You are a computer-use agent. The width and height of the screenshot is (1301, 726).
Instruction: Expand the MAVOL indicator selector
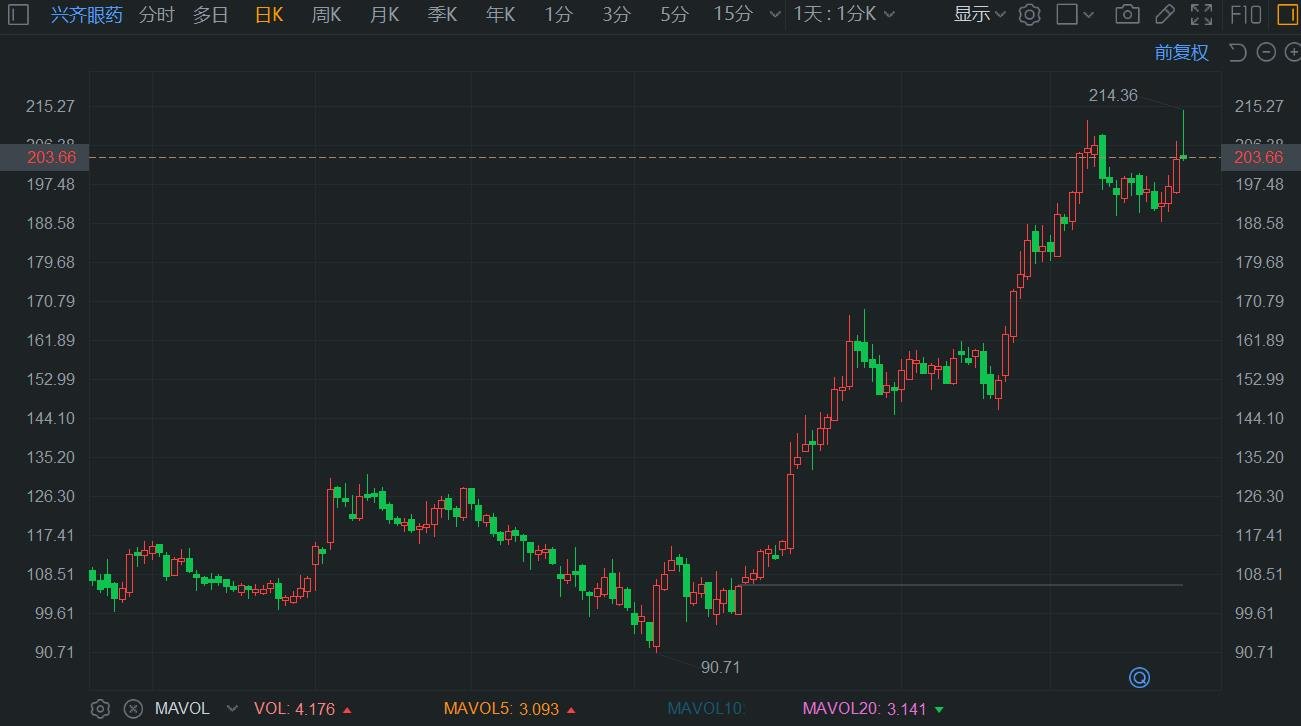232,709
